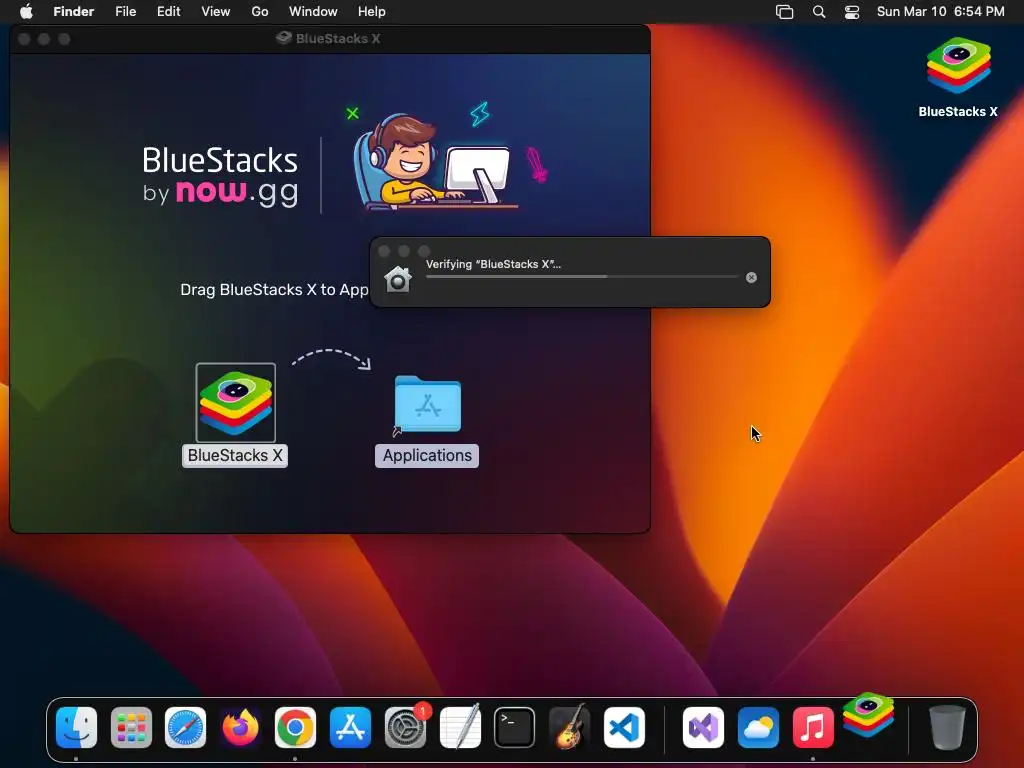The height and width of the screenshot is (768, 1024).
Task: Open the Edit menu
Action: coord(168,11)
